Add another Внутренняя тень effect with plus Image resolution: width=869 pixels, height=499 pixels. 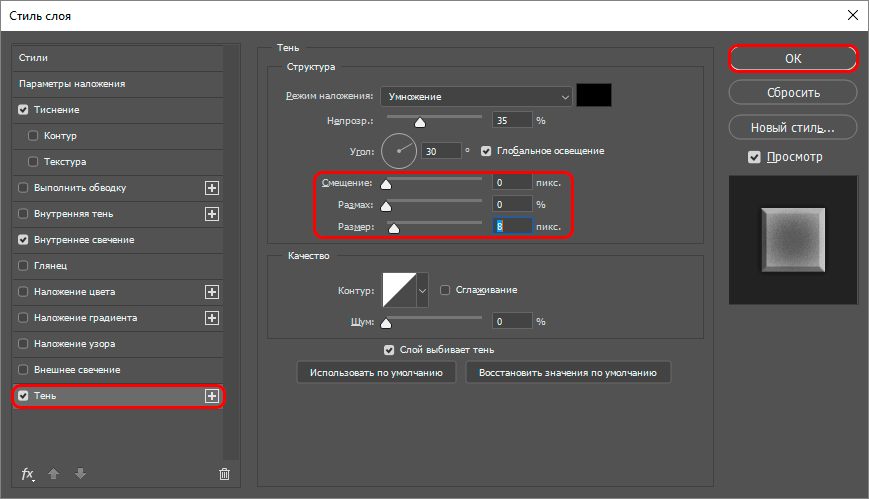pyautogui.click(x=212, y=214)
